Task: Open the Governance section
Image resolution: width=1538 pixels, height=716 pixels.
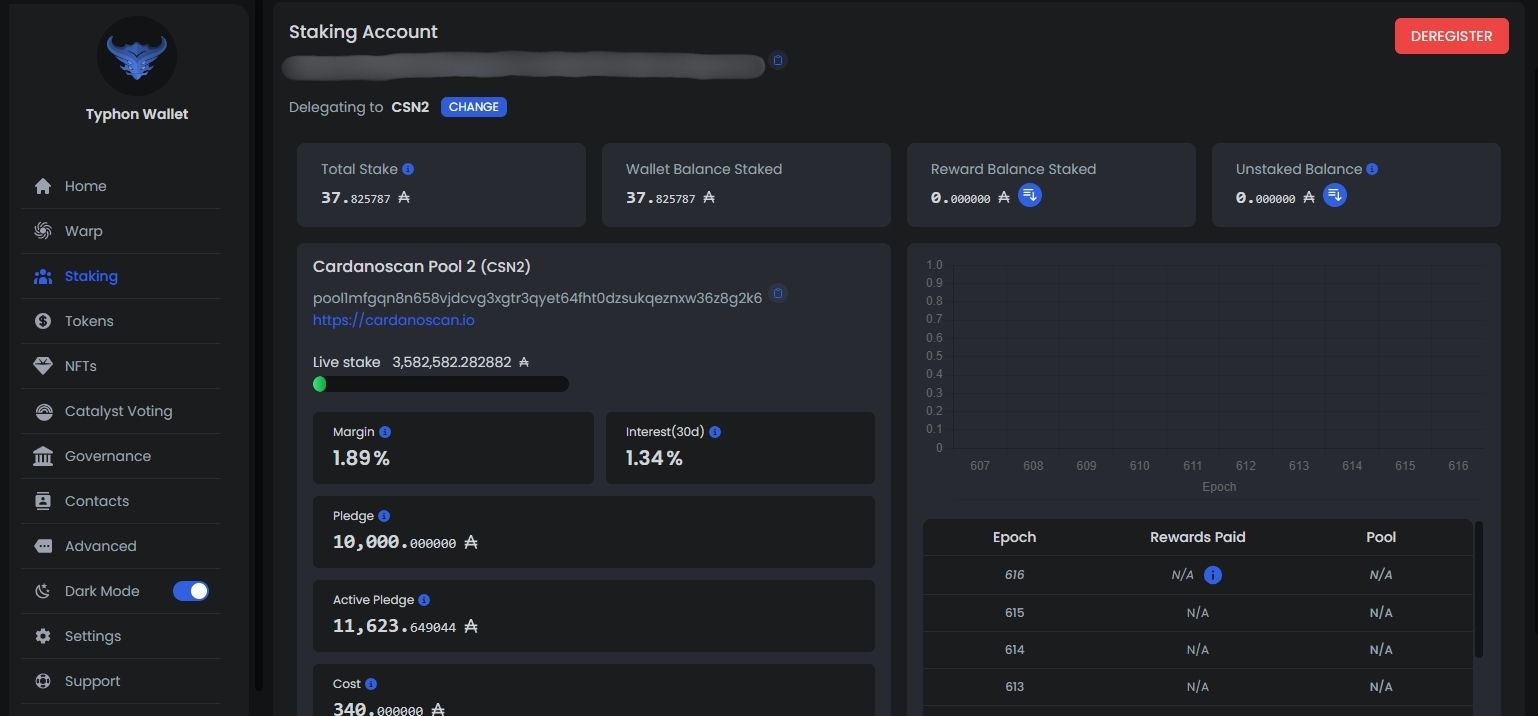Action: (107, 456)
